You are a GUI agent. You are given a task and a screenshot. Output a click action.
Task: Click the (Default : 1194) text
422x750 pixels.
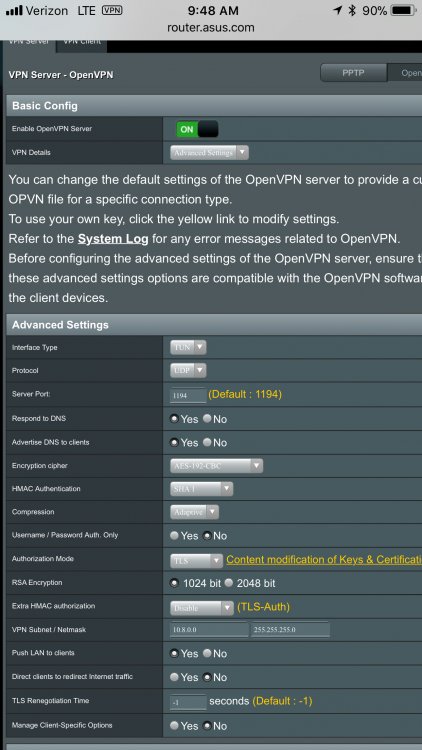[245, 395]
